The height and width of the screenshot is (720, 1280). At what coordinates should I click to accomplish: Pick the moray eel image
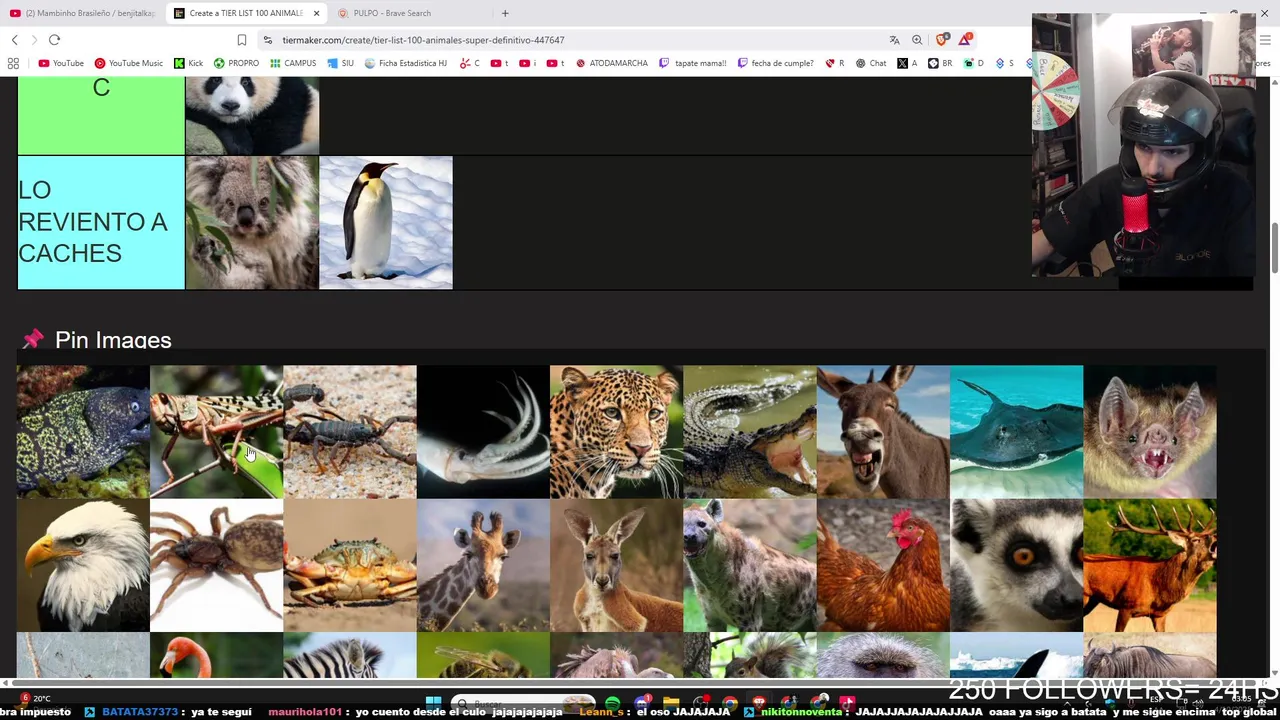pyautogui.click(x=83, y=432)
